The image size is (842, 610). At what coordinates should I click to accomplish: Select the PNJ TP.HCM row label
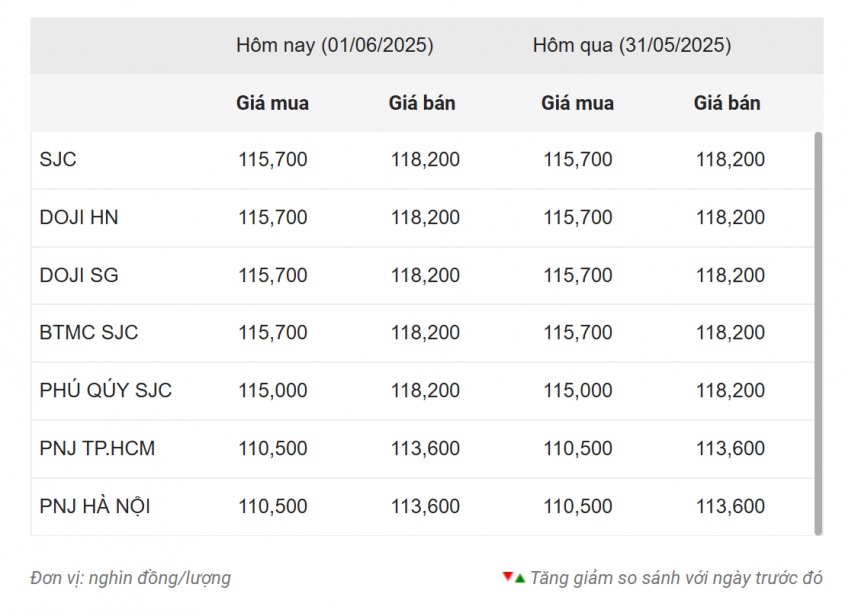click(97, 448)
